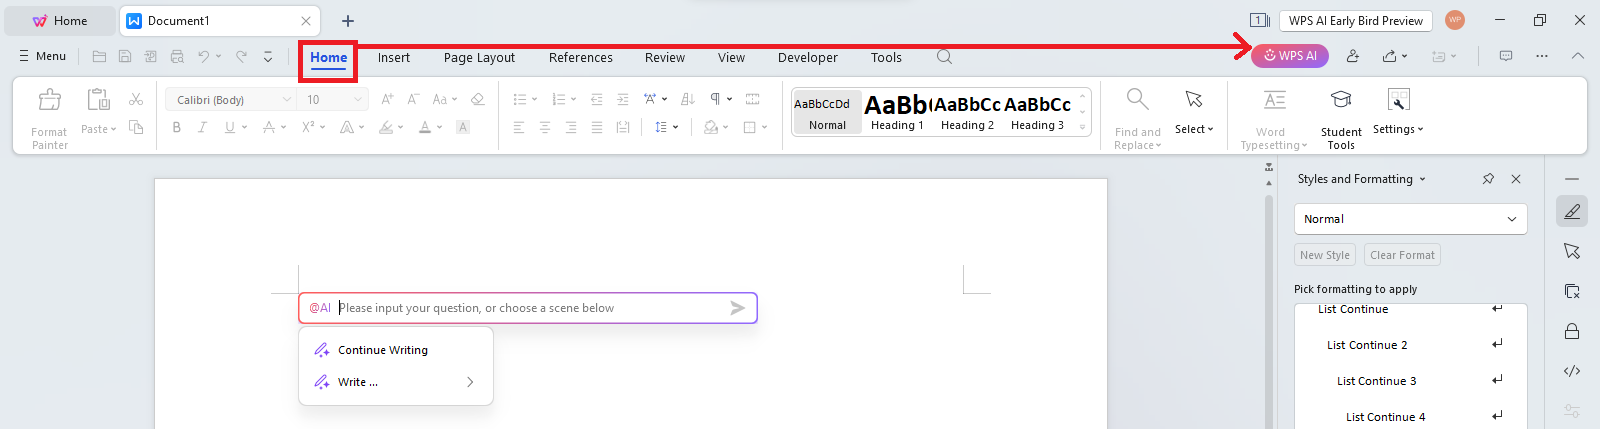
Task: Click the Redo arrow icon
Action: [x=241, y=57]
